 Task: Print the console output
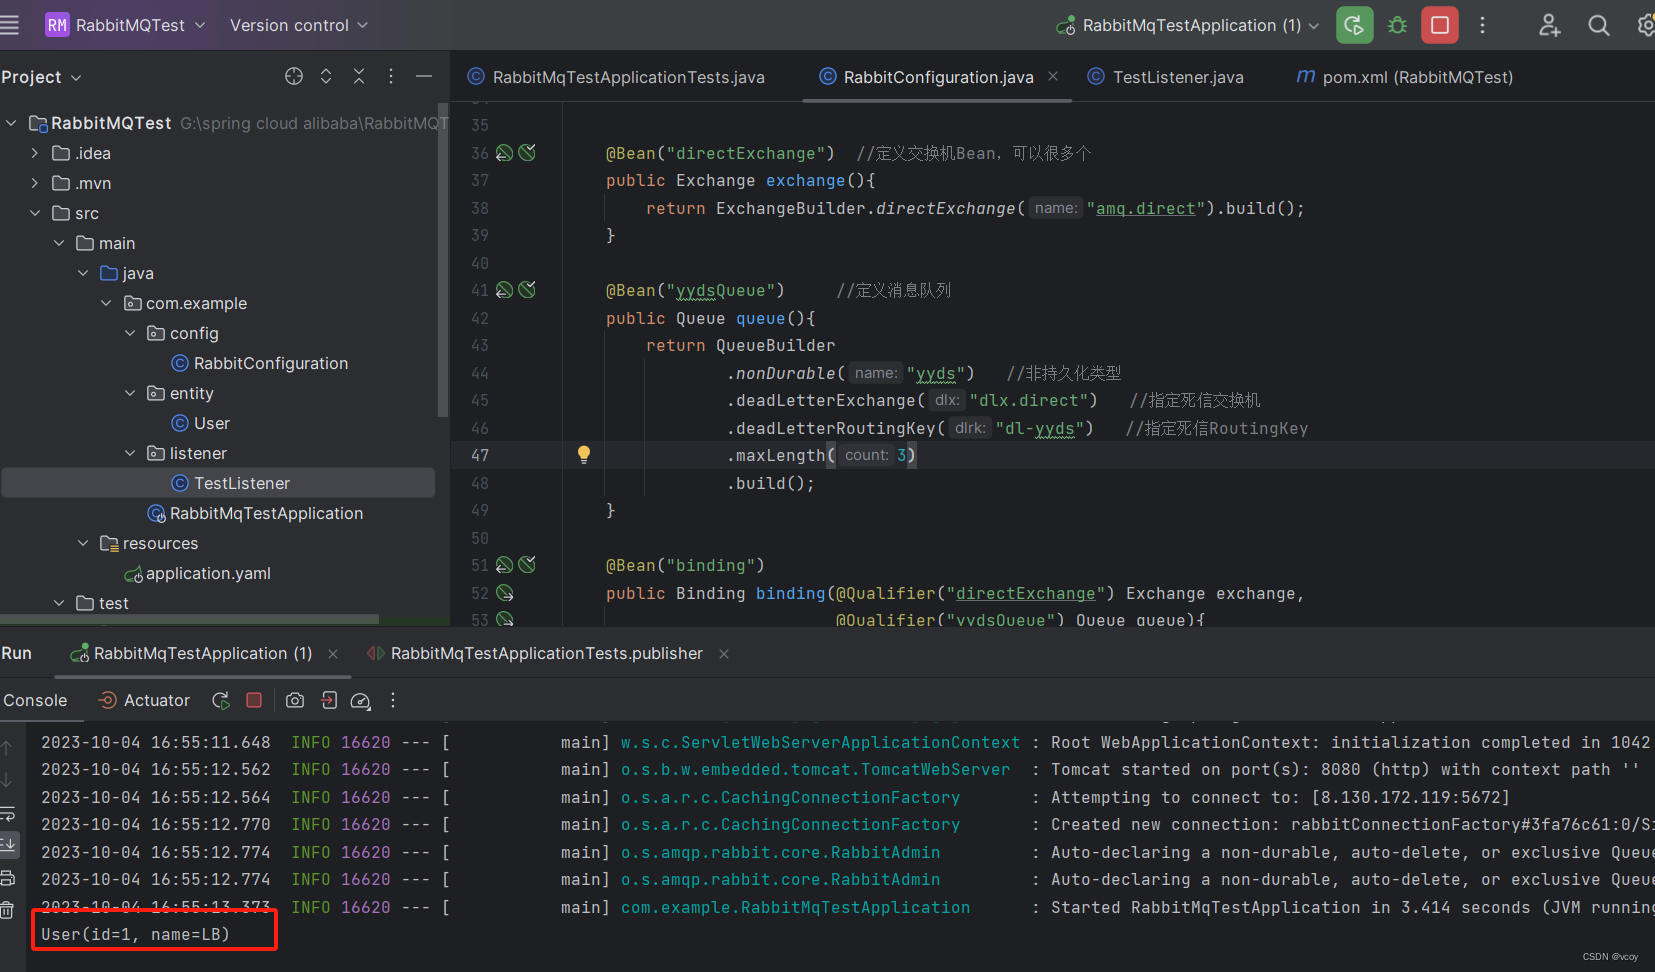[x=7, y=878]
